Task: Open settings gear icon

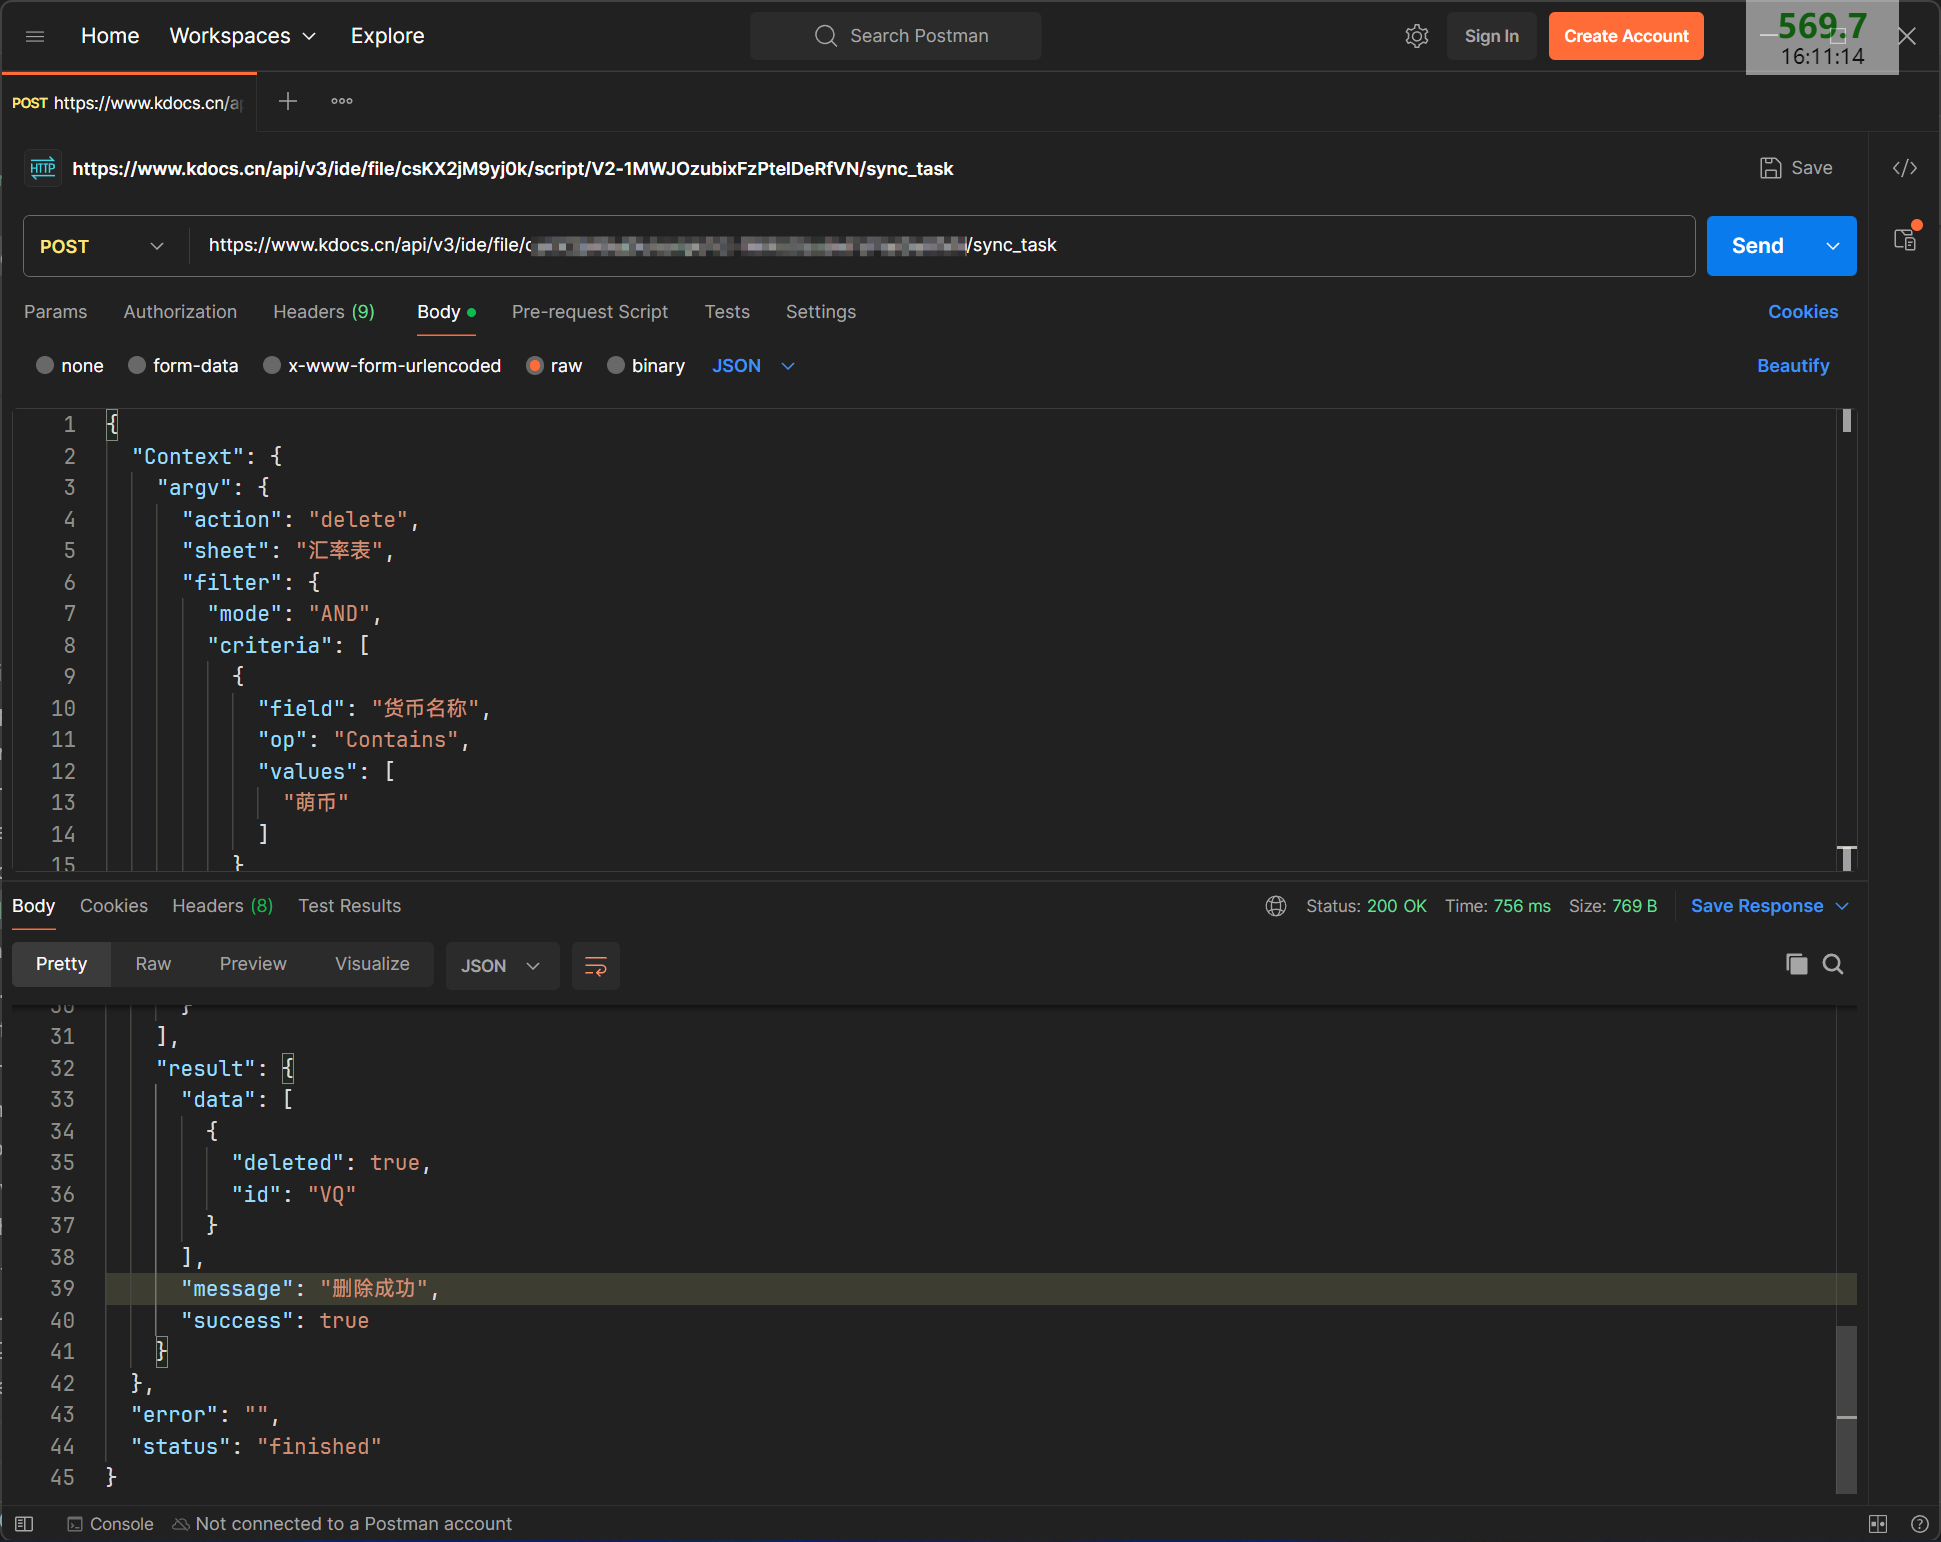Action: pyautogui.click(x=1416, y=36)
